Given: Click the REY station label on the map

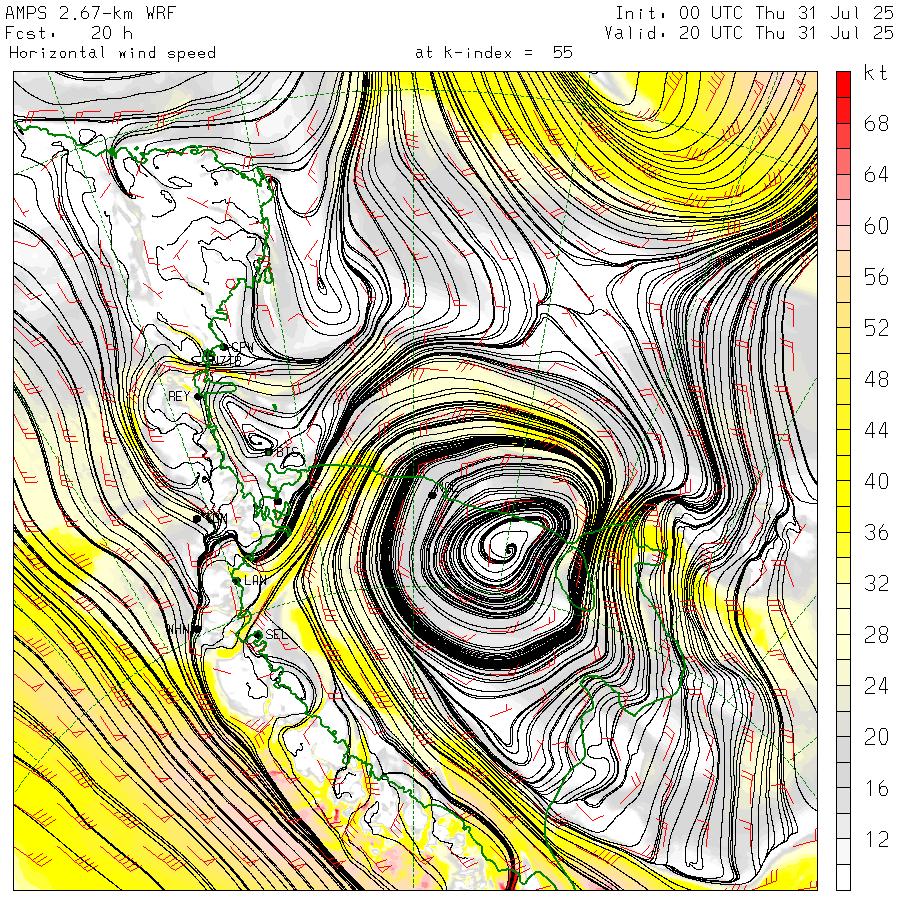Looking at the screenshot, I should [179, 396].
